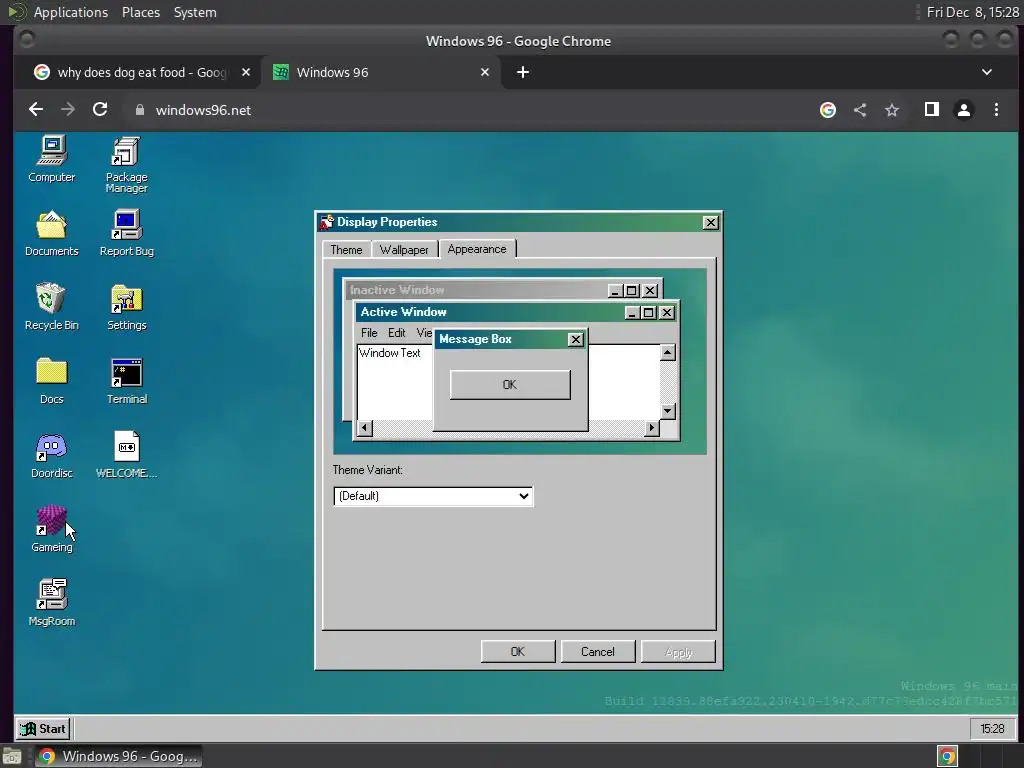Click the date and time in top panel

click(972, 12)
